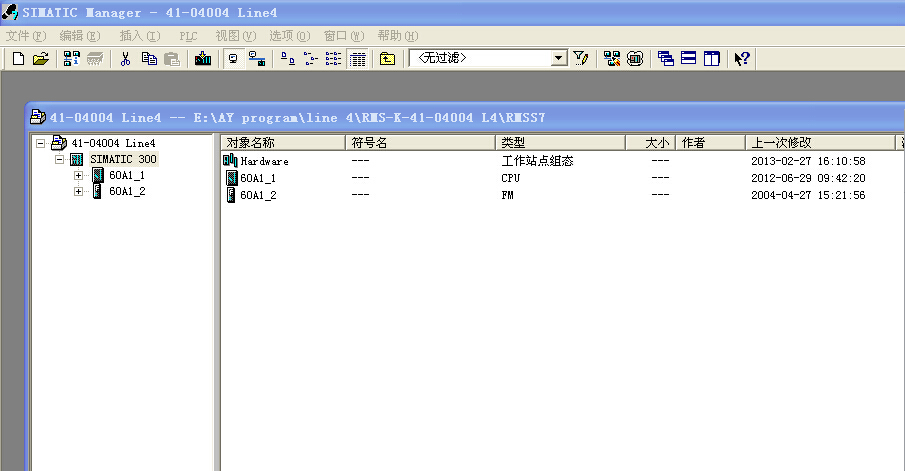The height and width of the screenshot is (471, 905).
Task: Click the Hardware configuration icon in list
Action: (x=230, y=160)
